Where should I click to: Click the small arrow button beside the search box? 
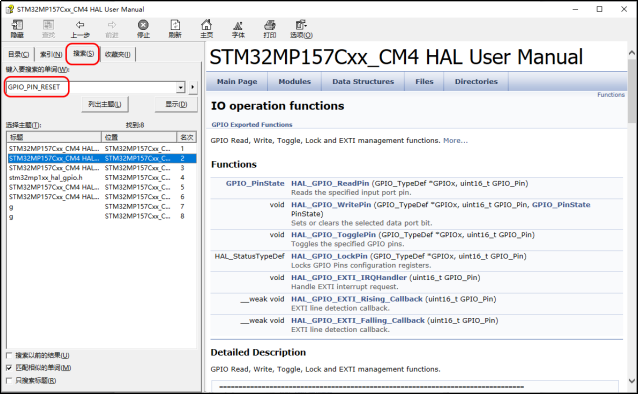pos(193,87)
